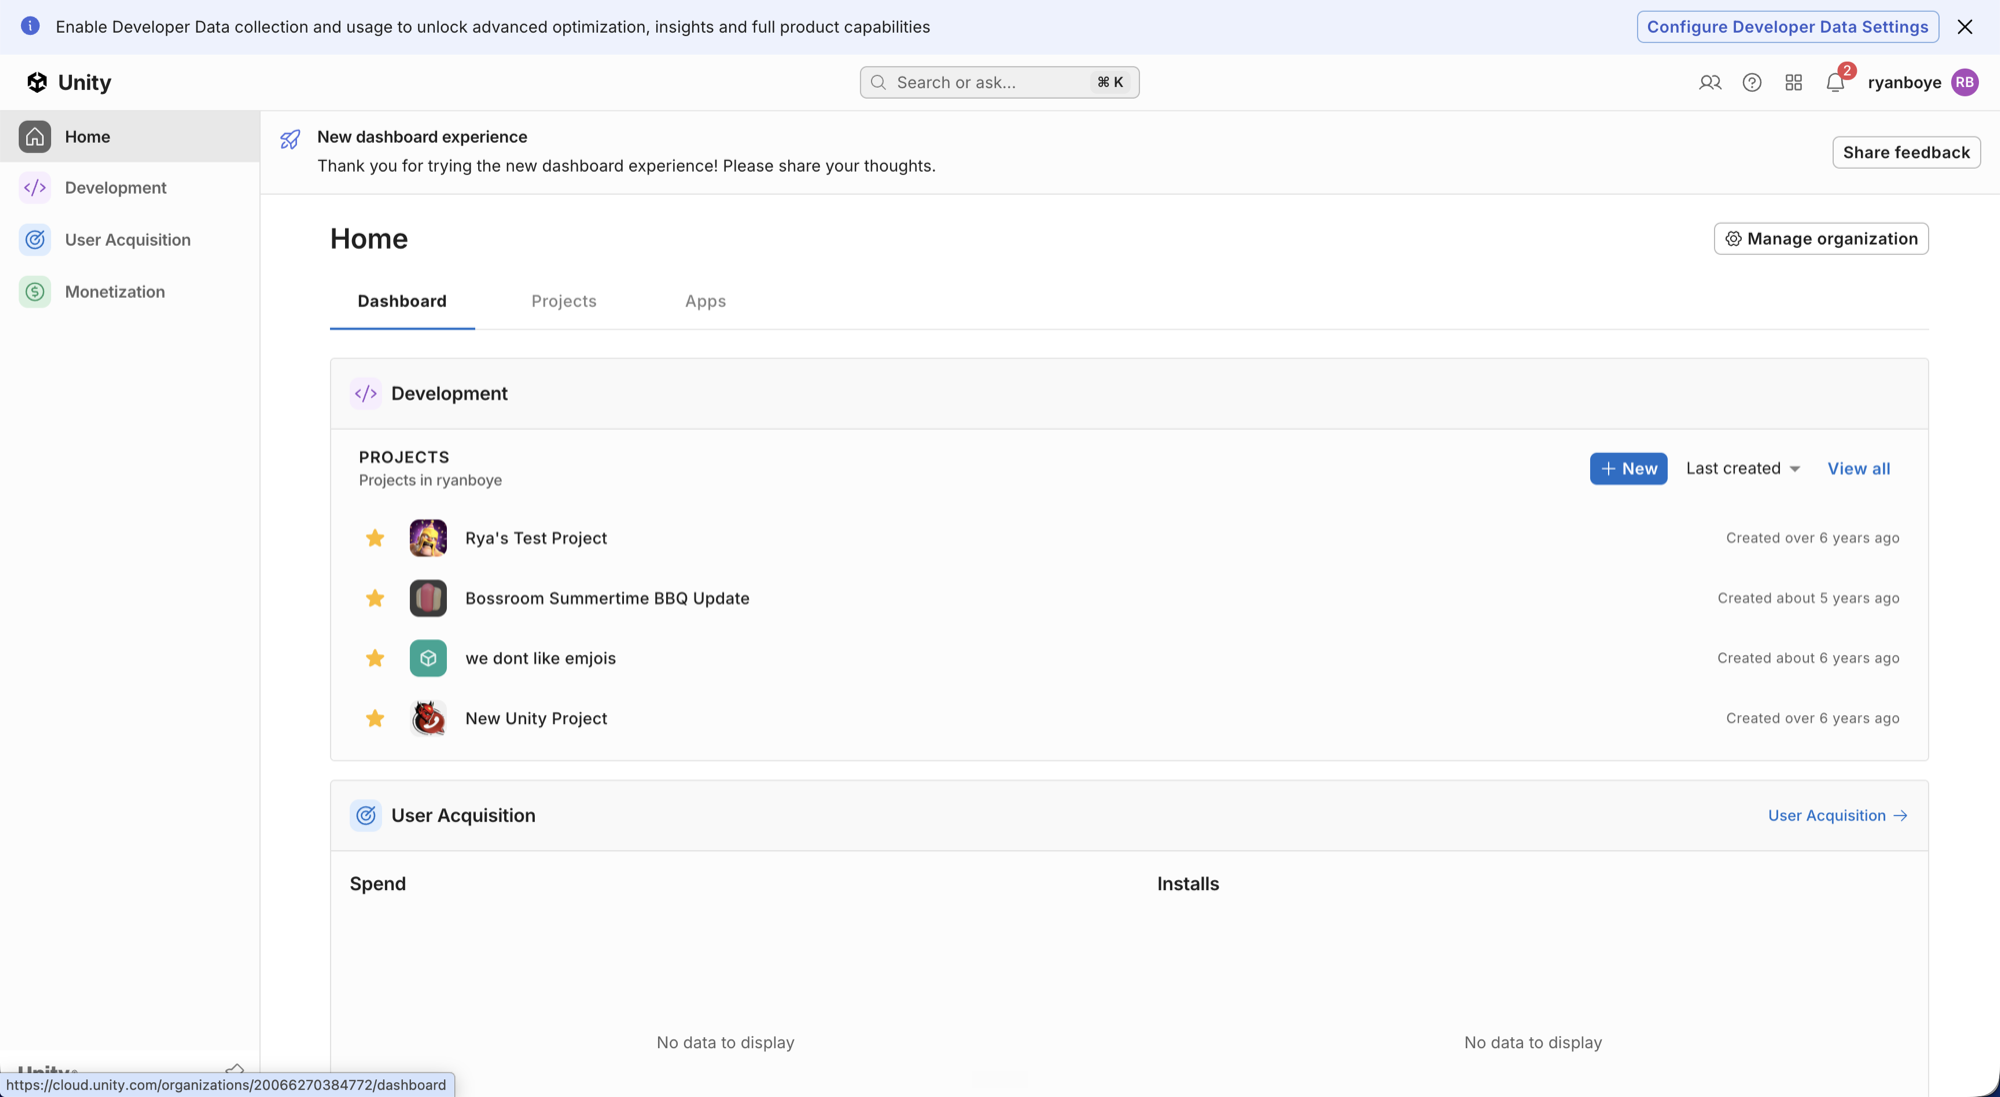
Task: Open the Development code icon in sidebar
Action: pos(35,187)
